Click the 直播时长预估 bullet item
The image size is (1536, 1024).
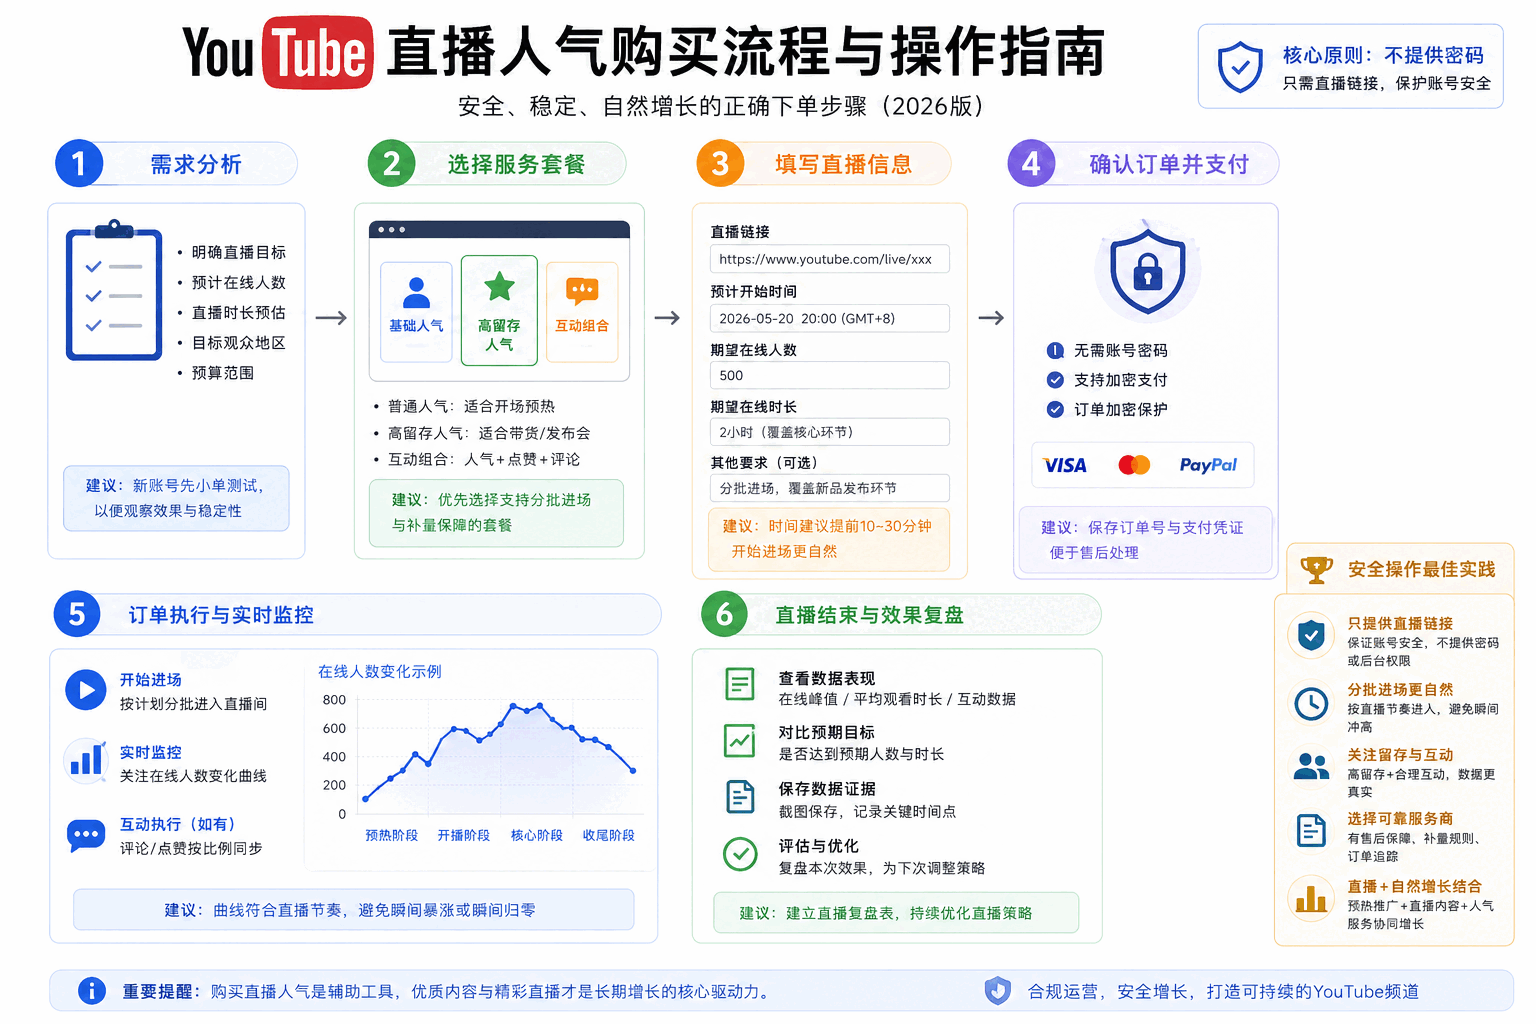(232, 313)
